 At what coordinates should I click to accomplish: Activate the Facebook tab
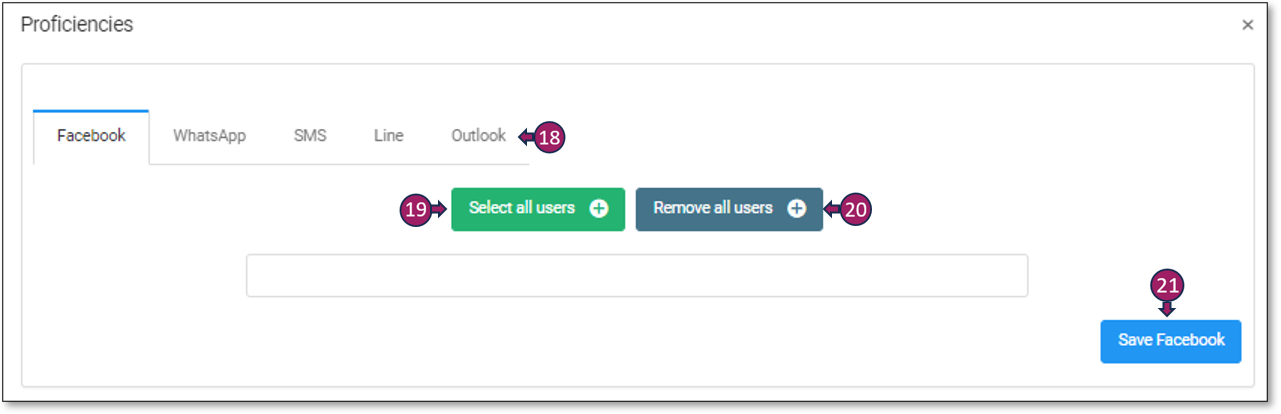click(91, 136)
